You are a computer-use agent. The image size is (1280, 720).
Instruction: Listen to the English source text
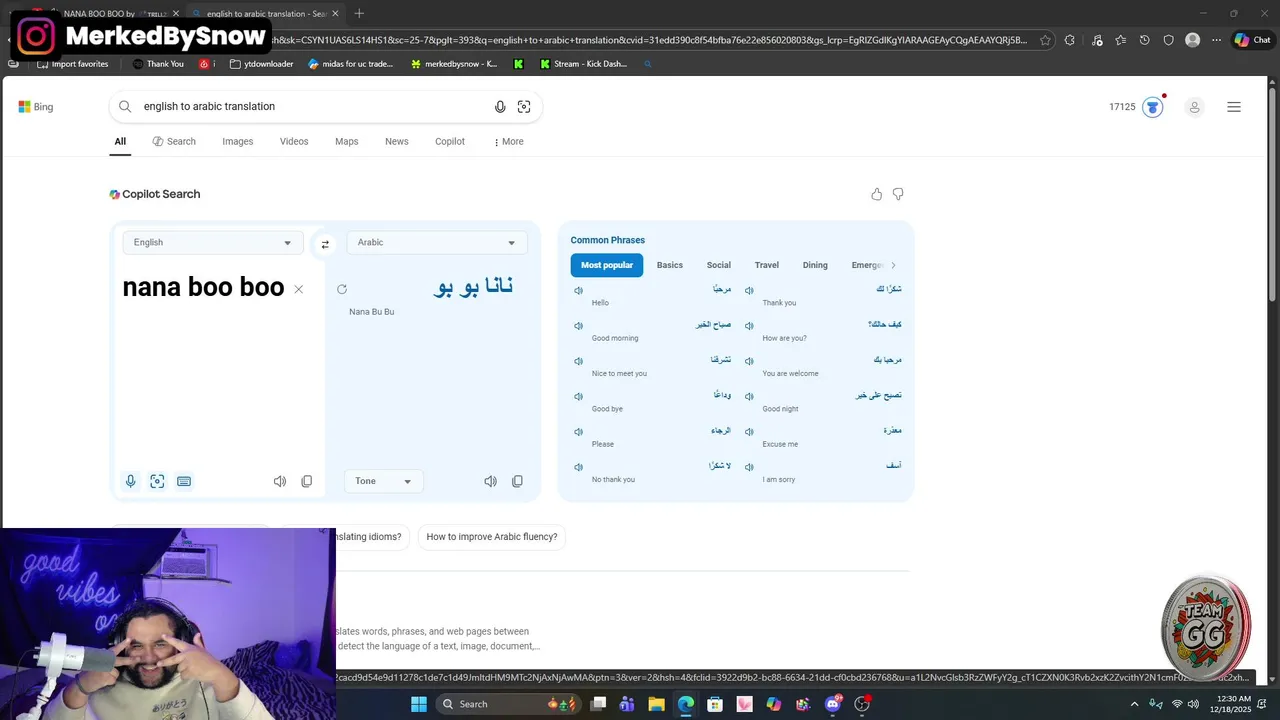[280, 481]
